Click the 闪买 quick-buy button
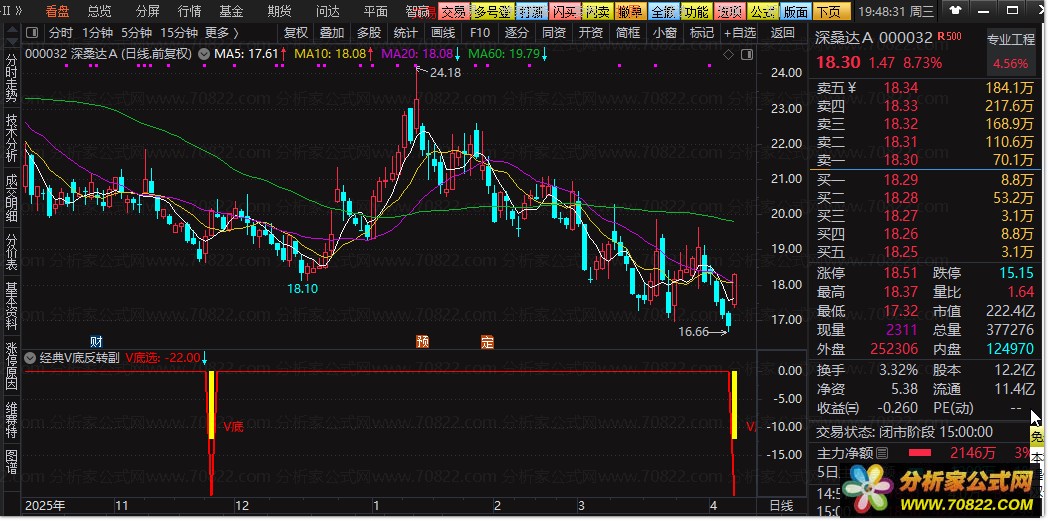This screenshot has width=1050, height=521. (x=563, y=11)
